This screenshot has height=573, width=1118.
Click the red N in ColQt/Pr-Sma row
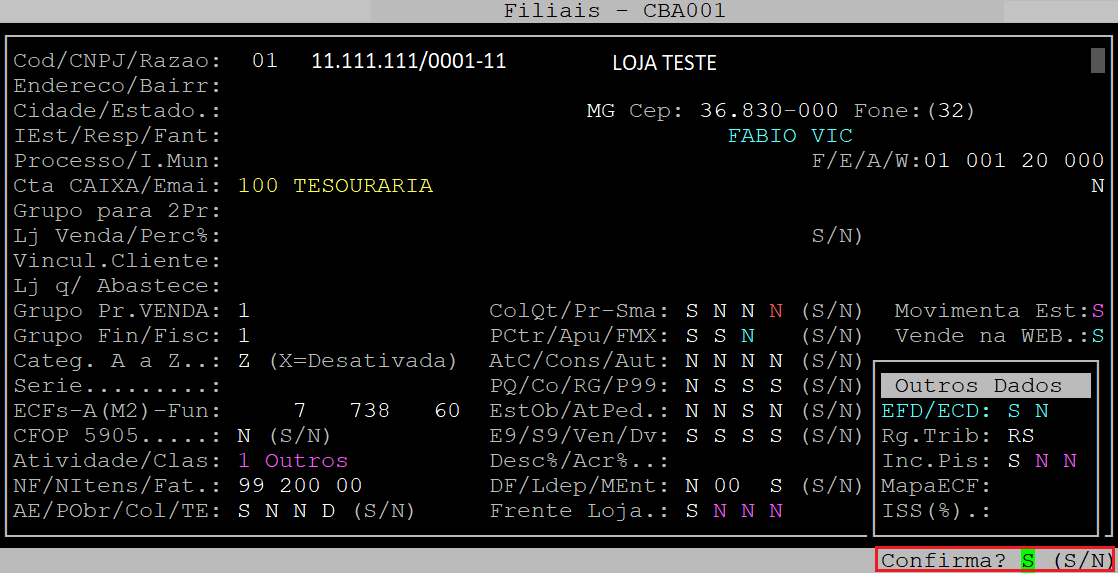pyautogui.click(x=774, y=311)
